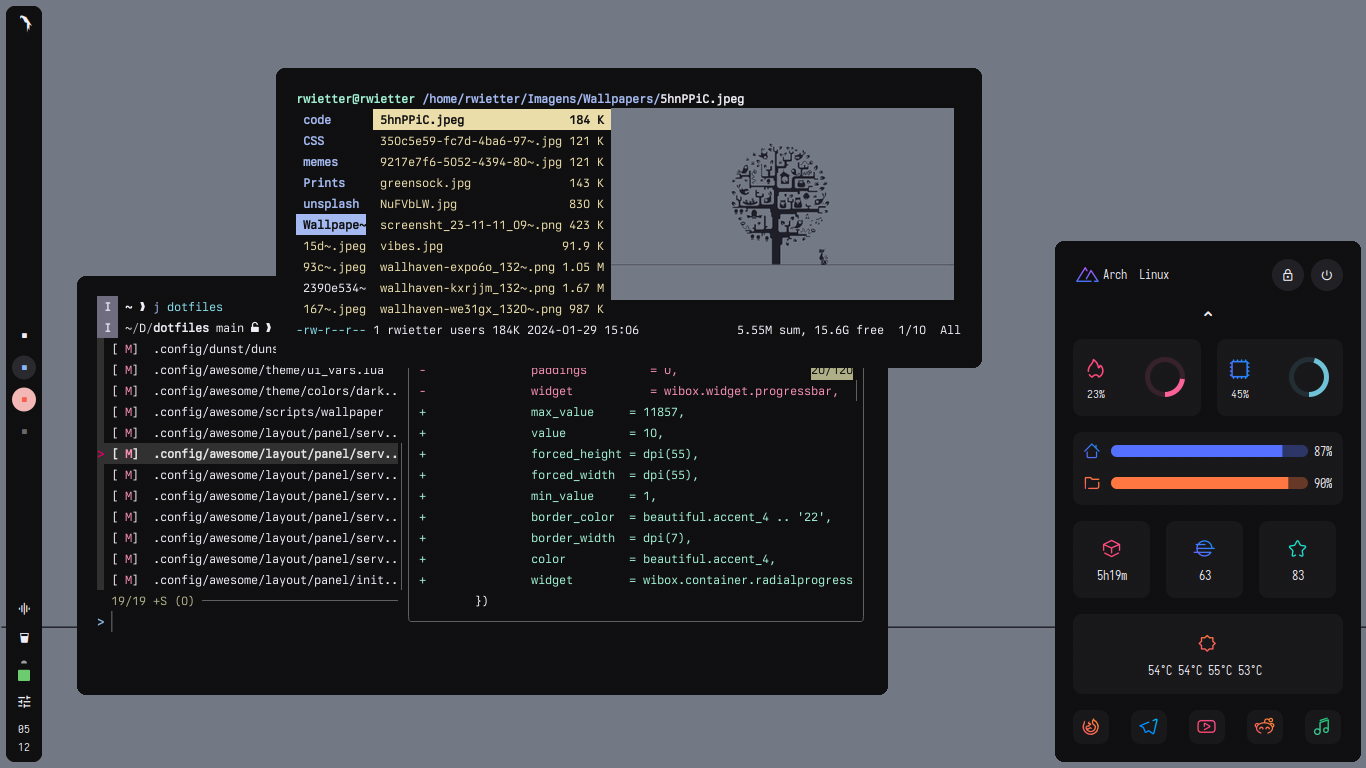
Task: Select the wallhaven-kxrjjm_132~.png file
Action: pos(492,288)
